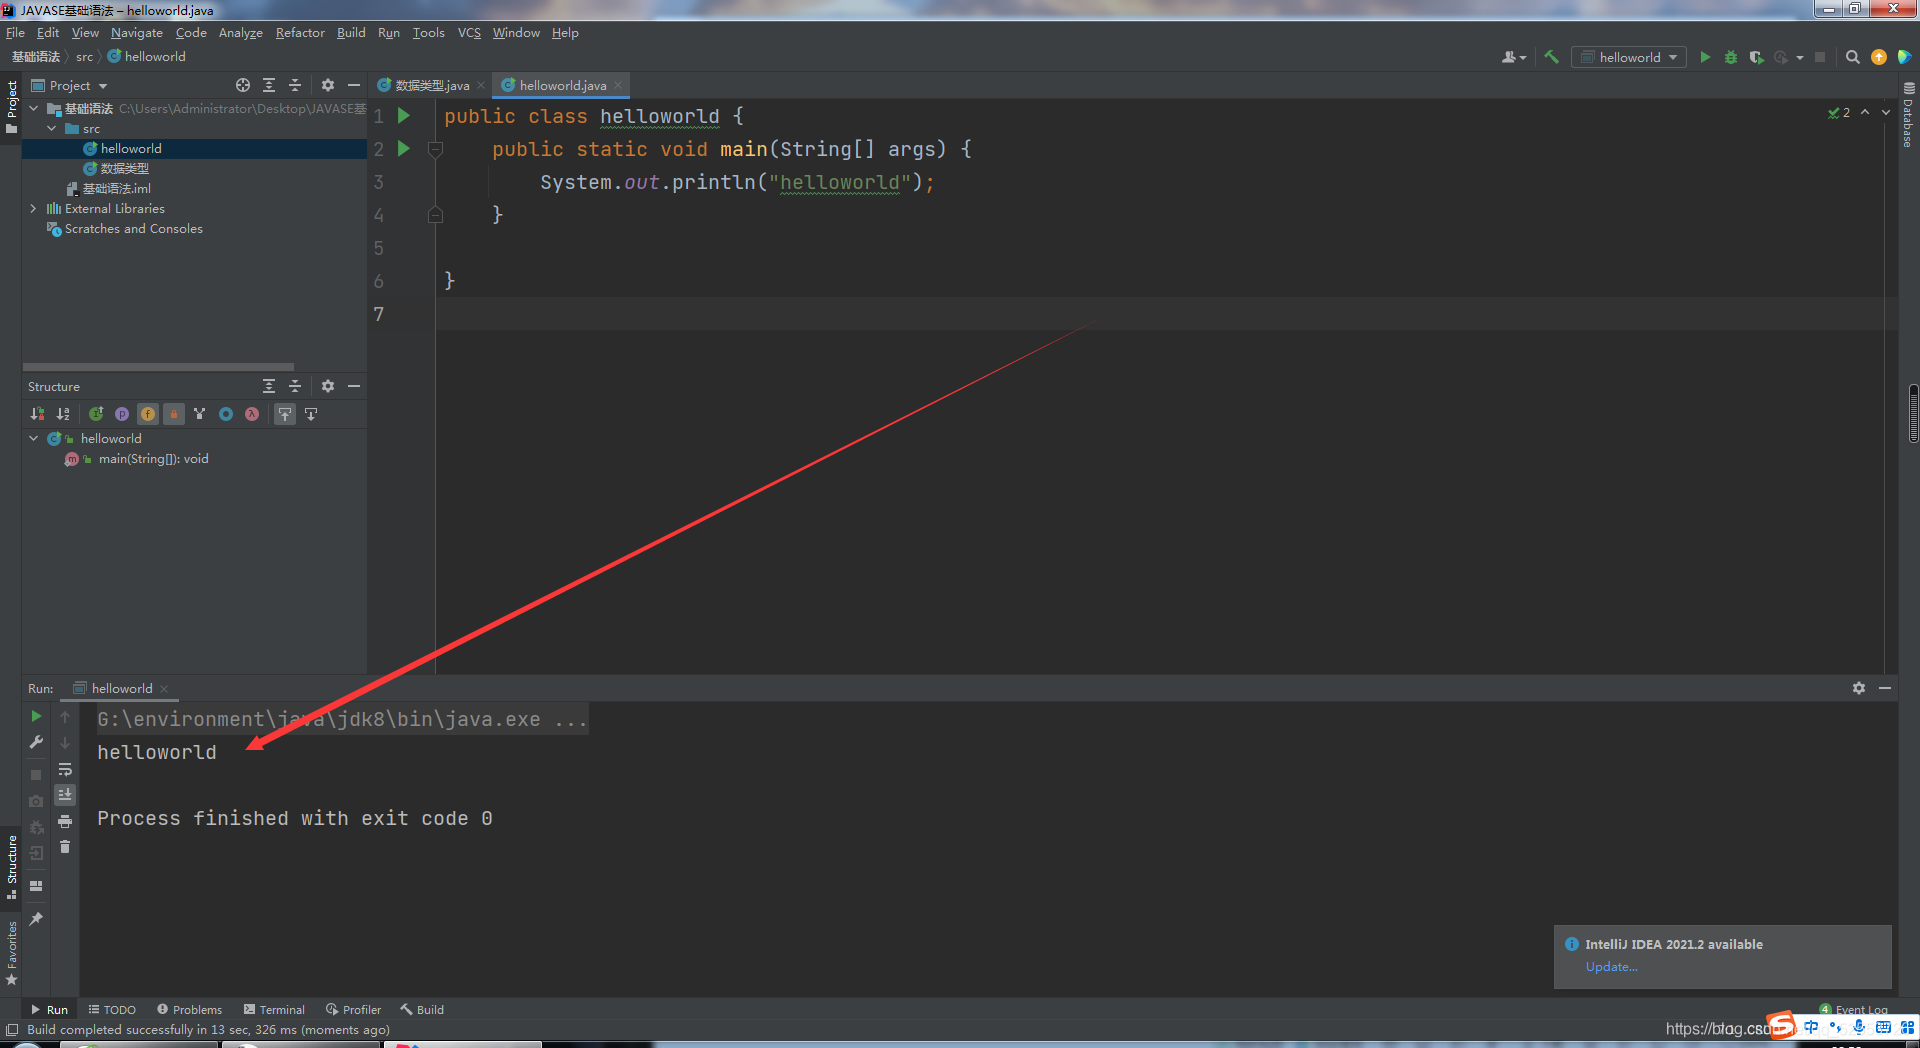The width and height of the screenshot is (1920, 1048).
Task: Click the Update link for IntelliJ IDEA 2021.2
Action: click(x=1610, y=967)
